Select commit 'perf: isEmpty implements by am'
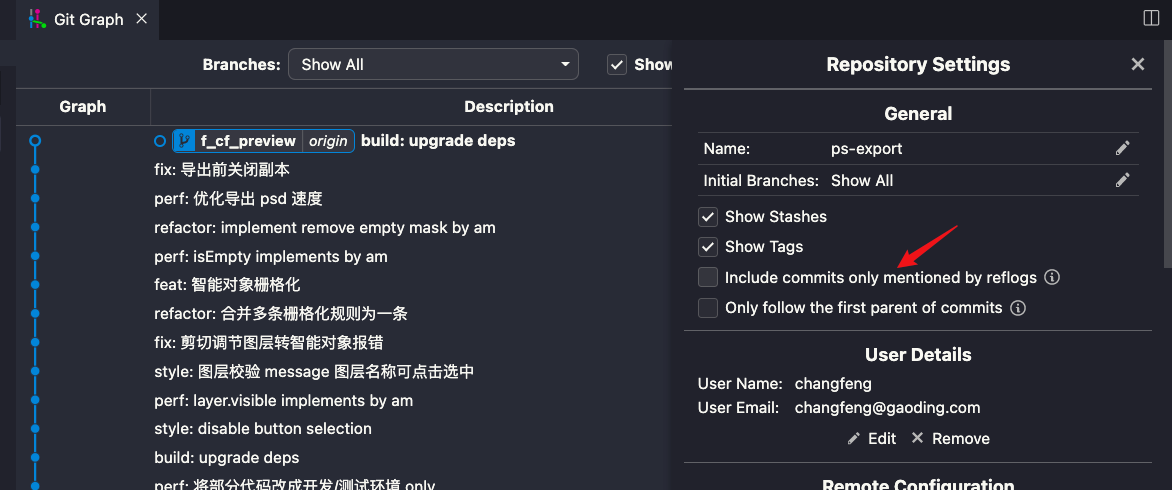Viewport: 1172px width, 490px height. (x=271, y=256)
